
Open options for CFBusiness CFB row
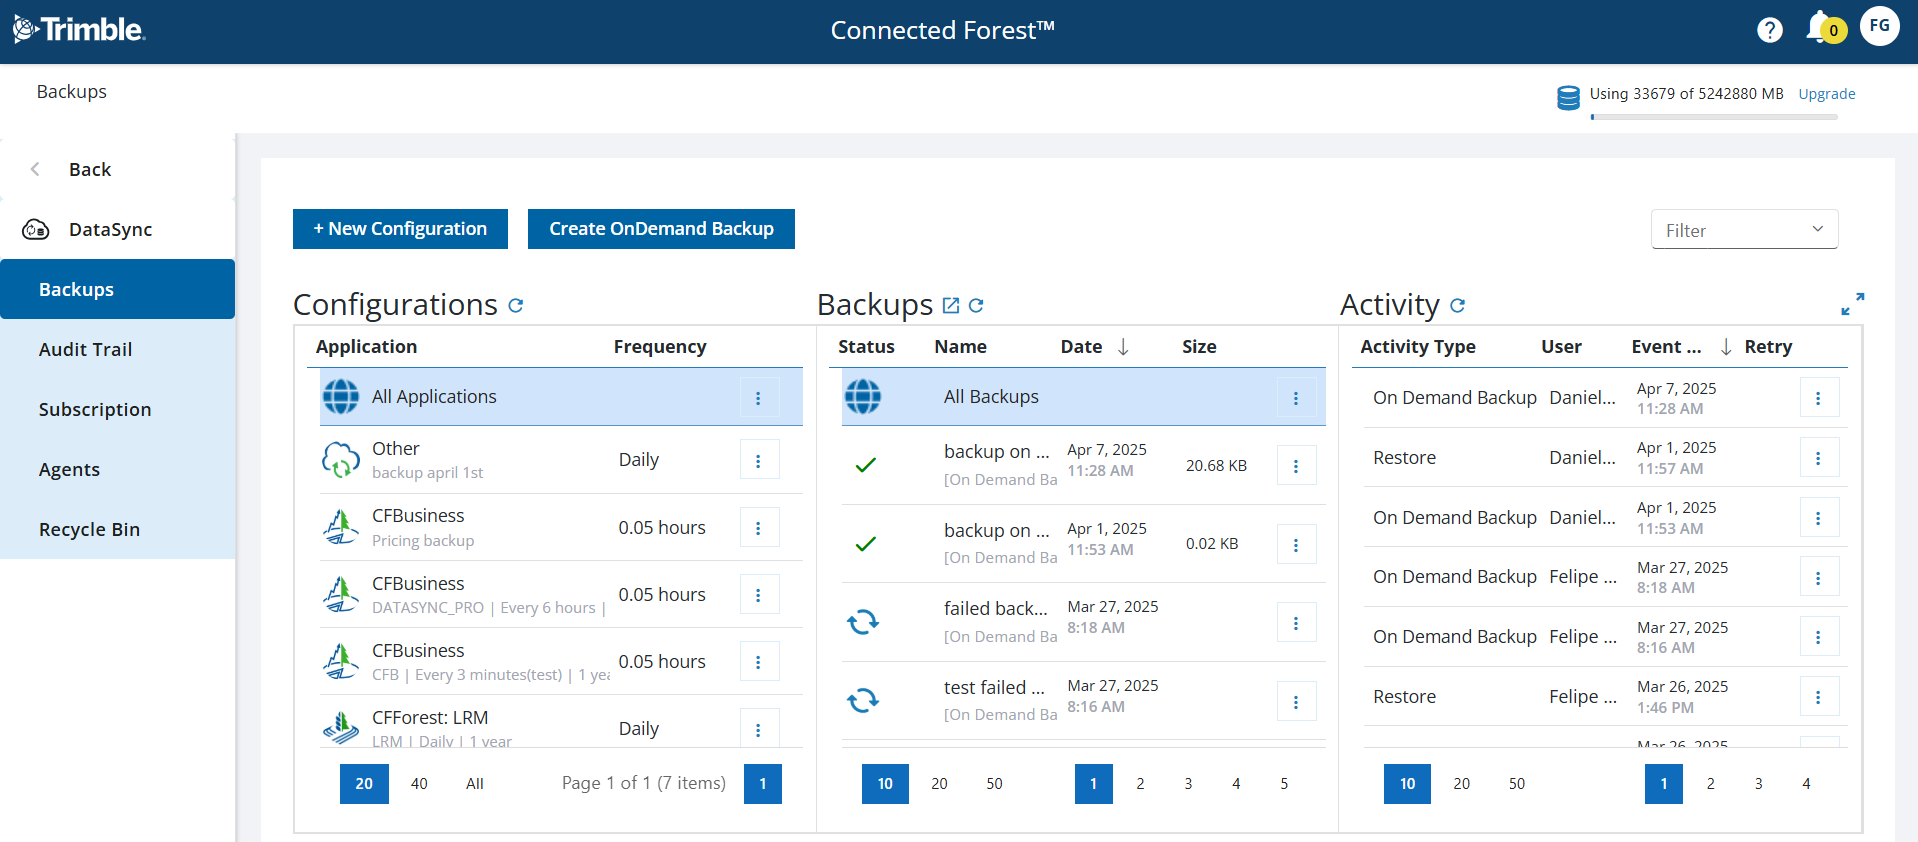point(759,662)
